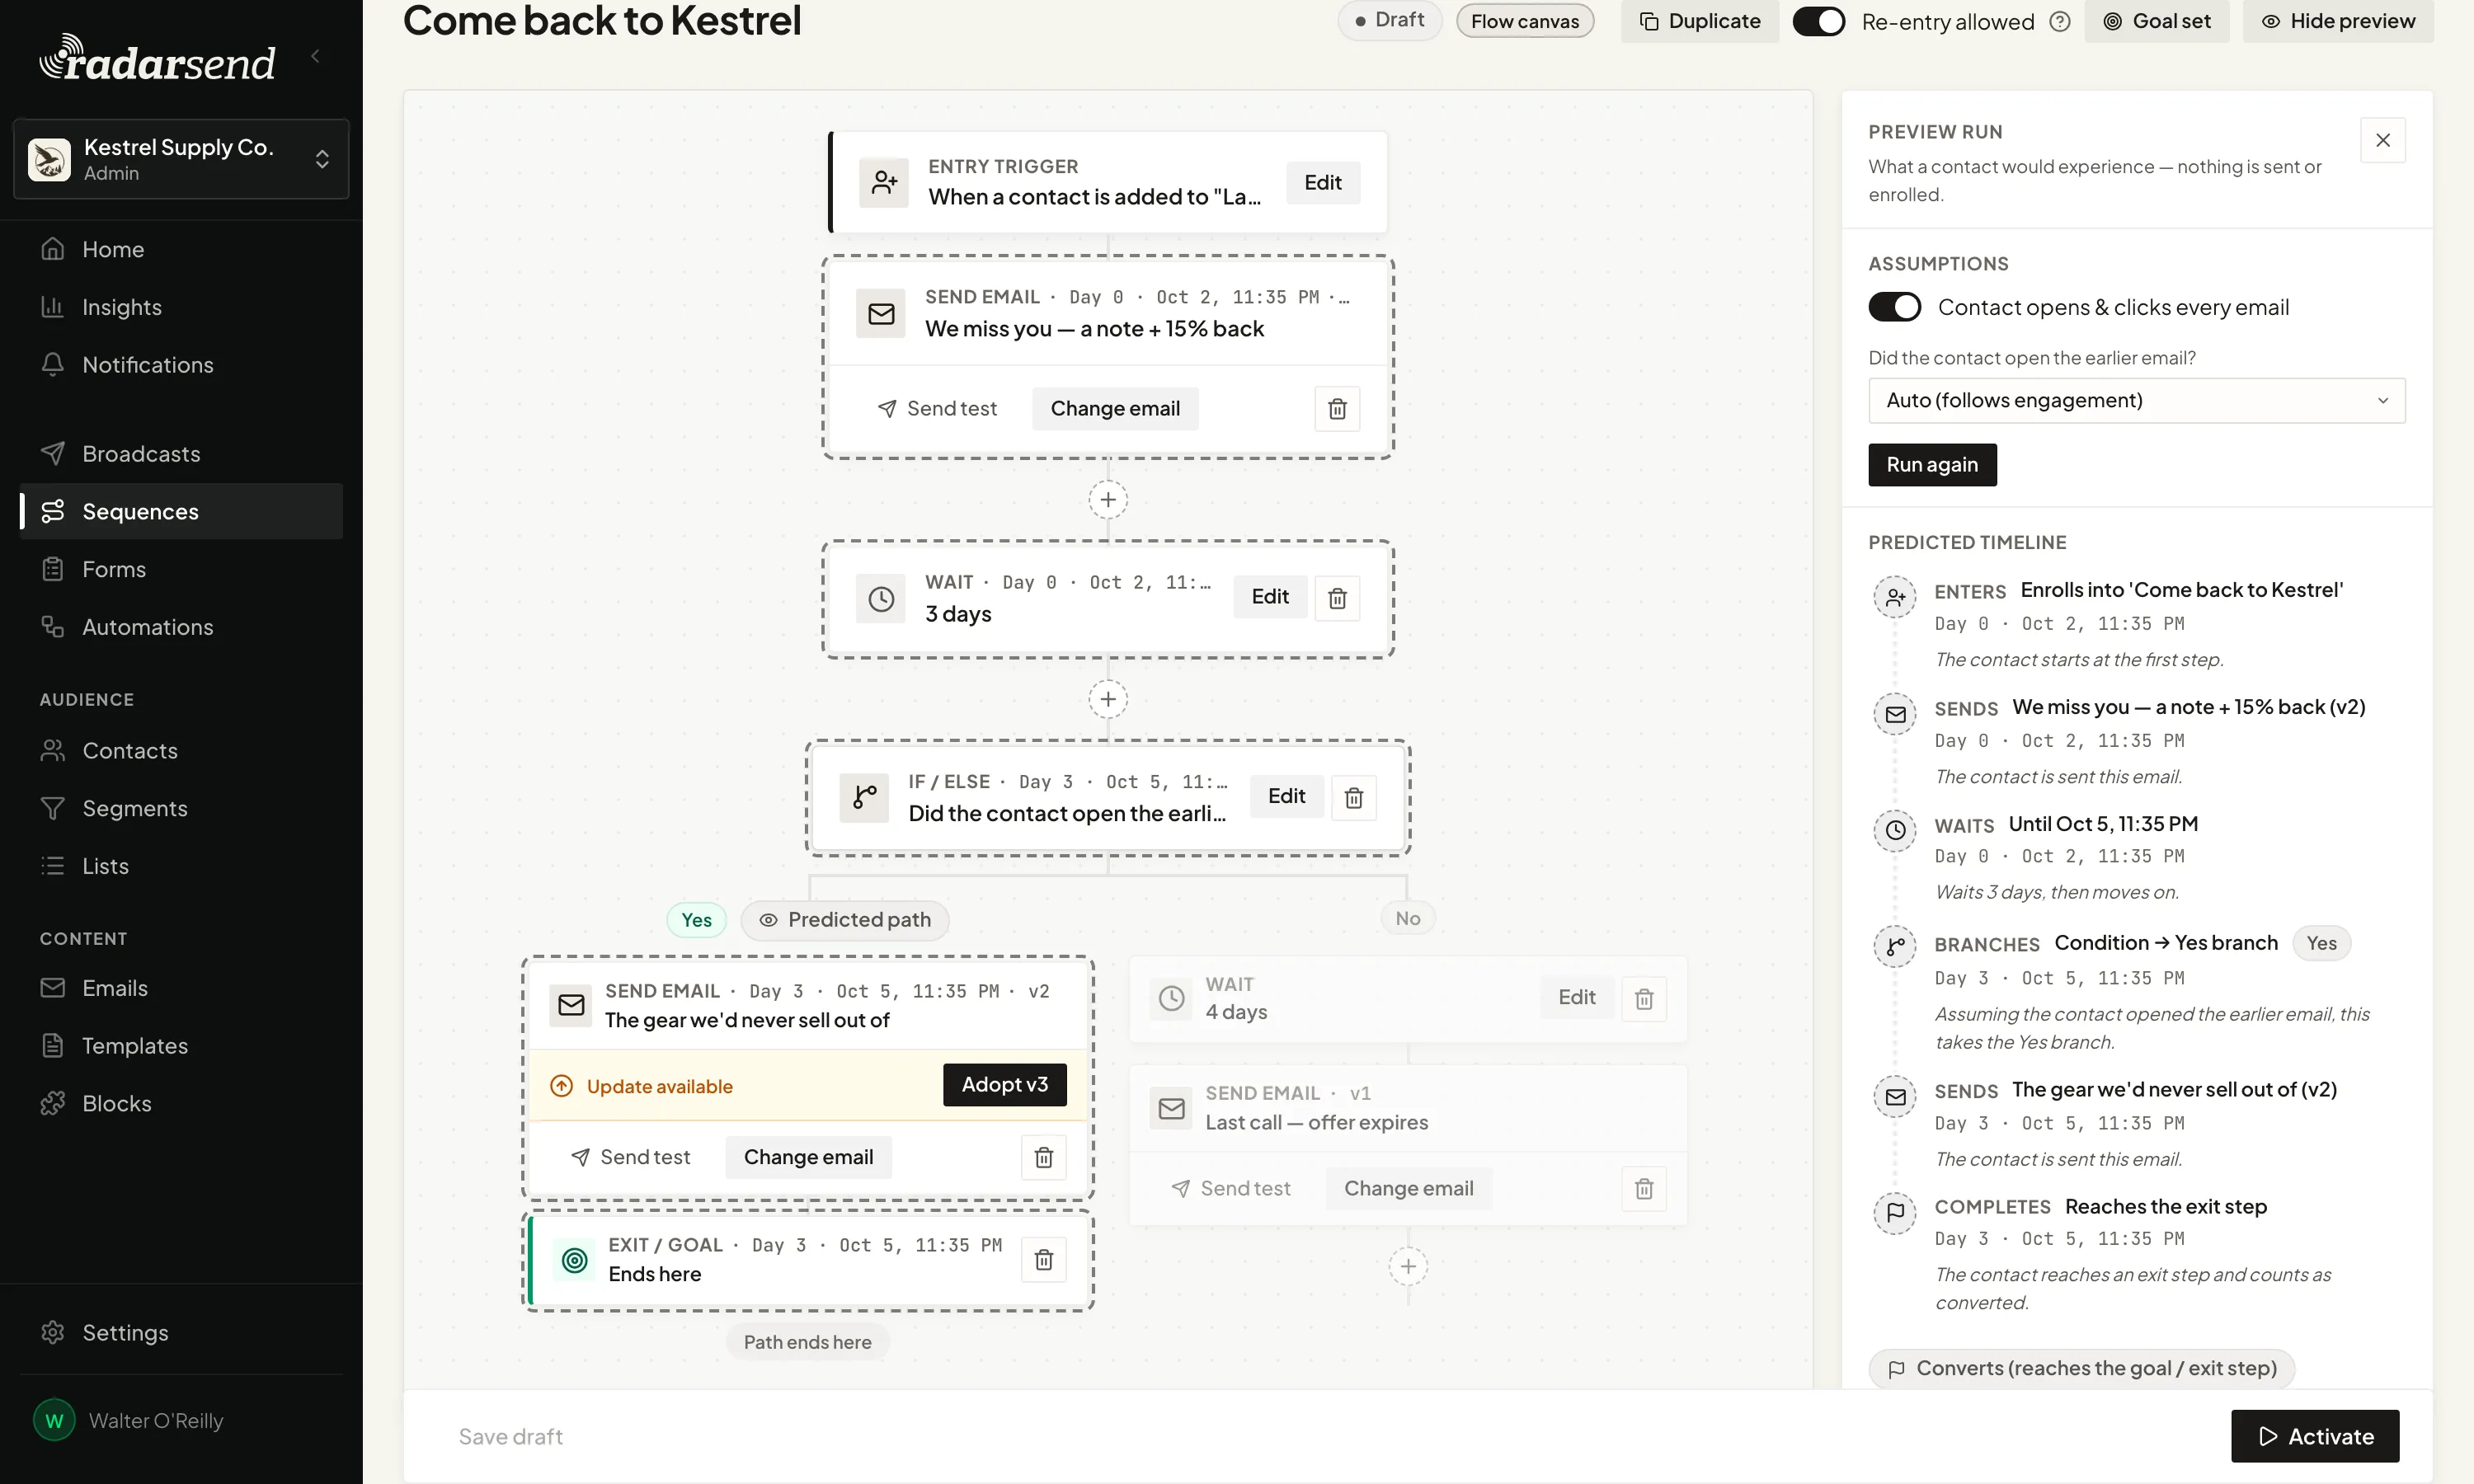This screenshot has width=2474, height=1484.
Task: Open Kestrel Supply Co. workspace switcher
Action: (181, 160)
